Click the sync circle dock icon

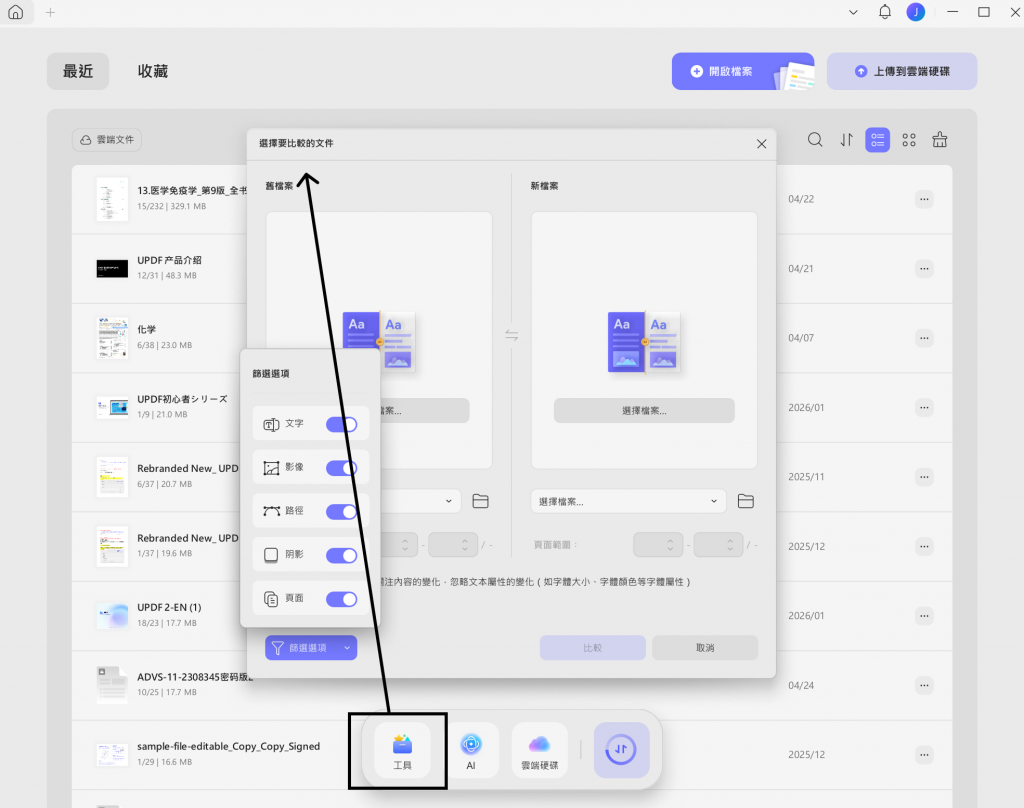(x=621, y=750)
